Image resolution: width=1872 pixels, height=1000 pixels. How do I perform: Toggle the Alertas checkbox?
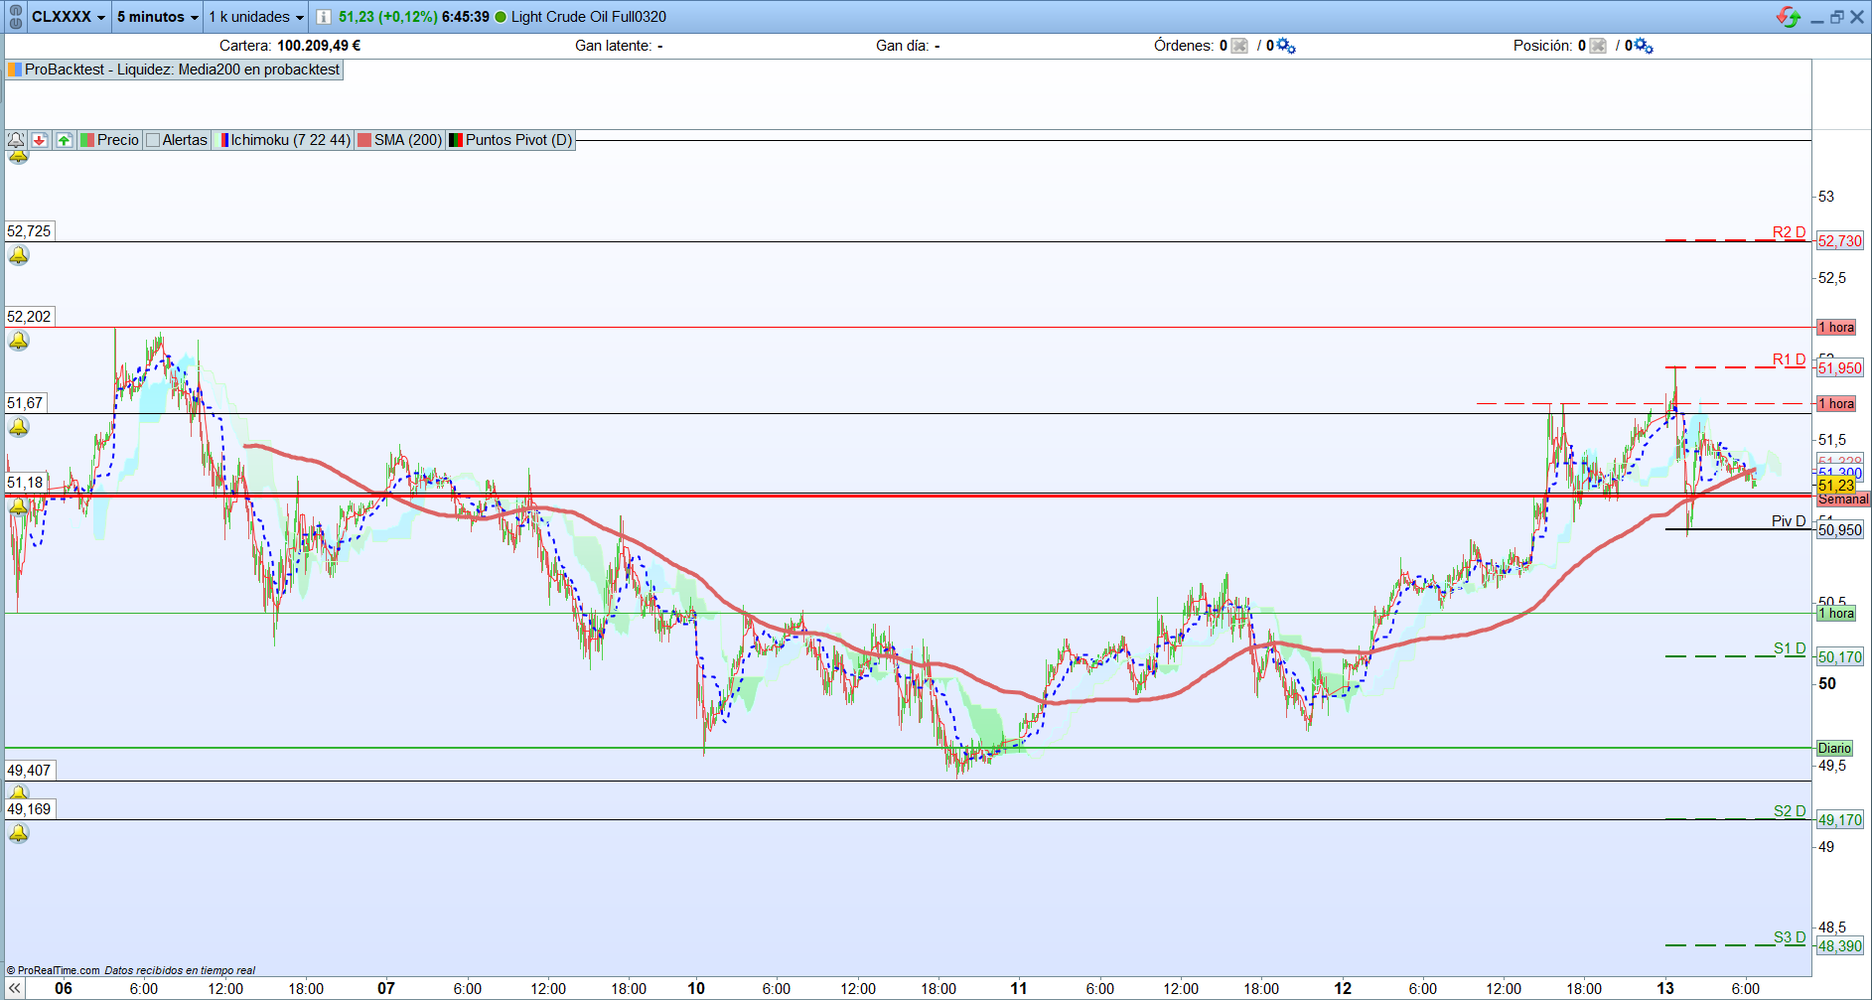click(153, 140)
